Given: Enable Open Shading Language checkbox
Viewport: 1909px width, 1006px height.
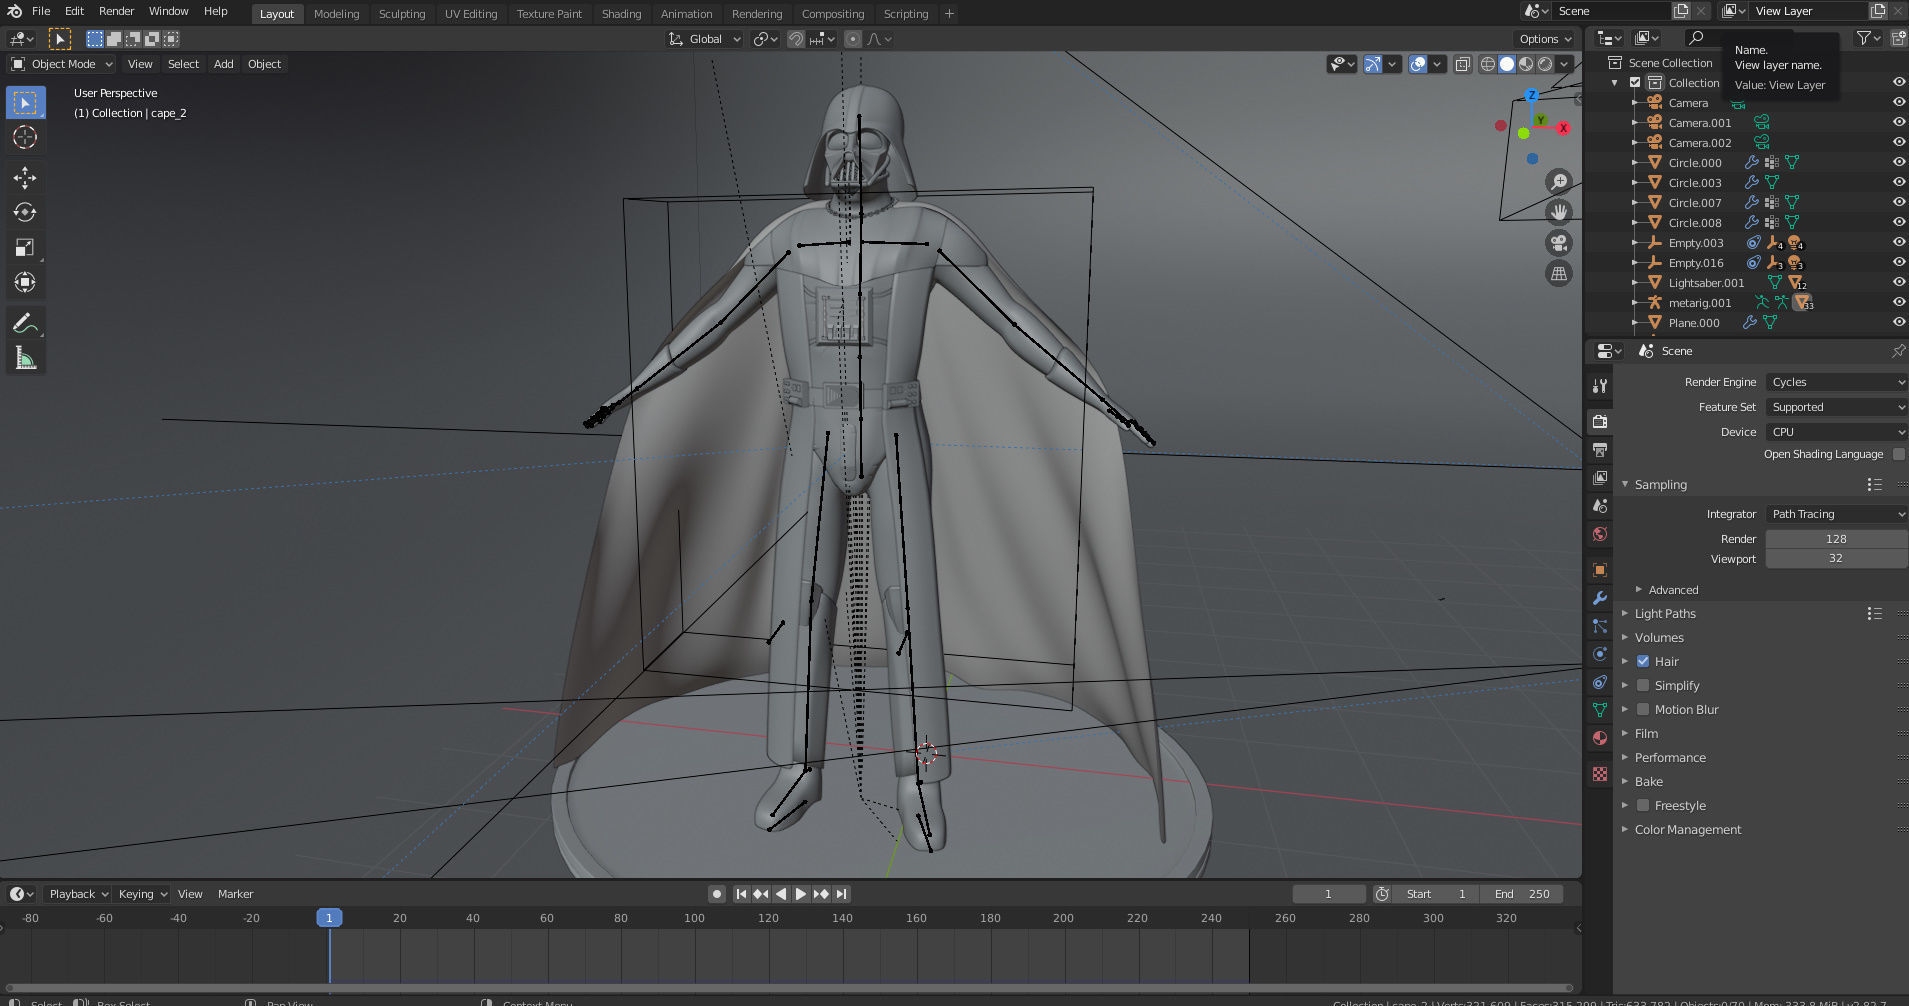Looking at the screenshot, I should point(1899,454).
